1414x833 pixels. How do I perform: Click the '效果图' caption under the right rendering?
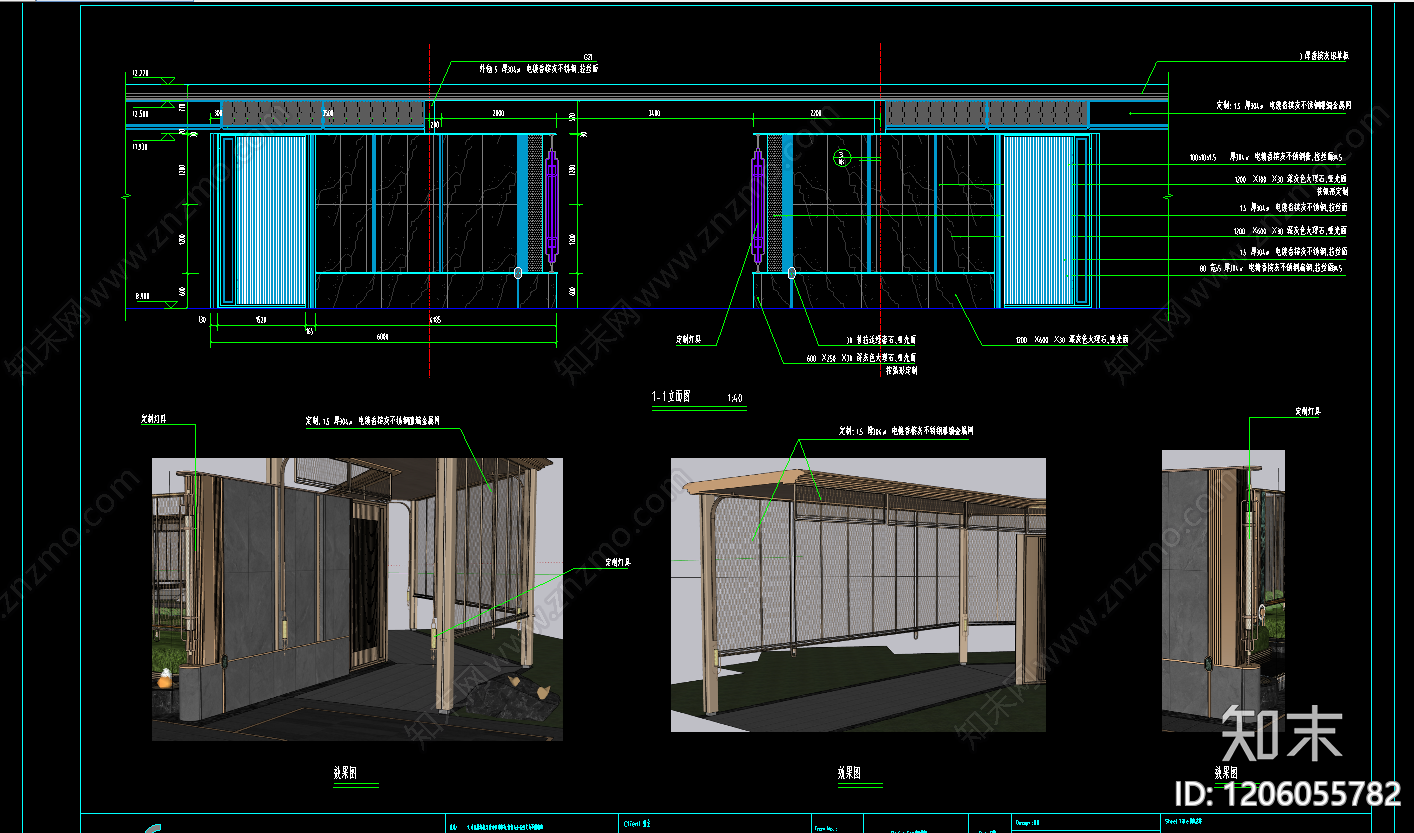pos(1225,773)
